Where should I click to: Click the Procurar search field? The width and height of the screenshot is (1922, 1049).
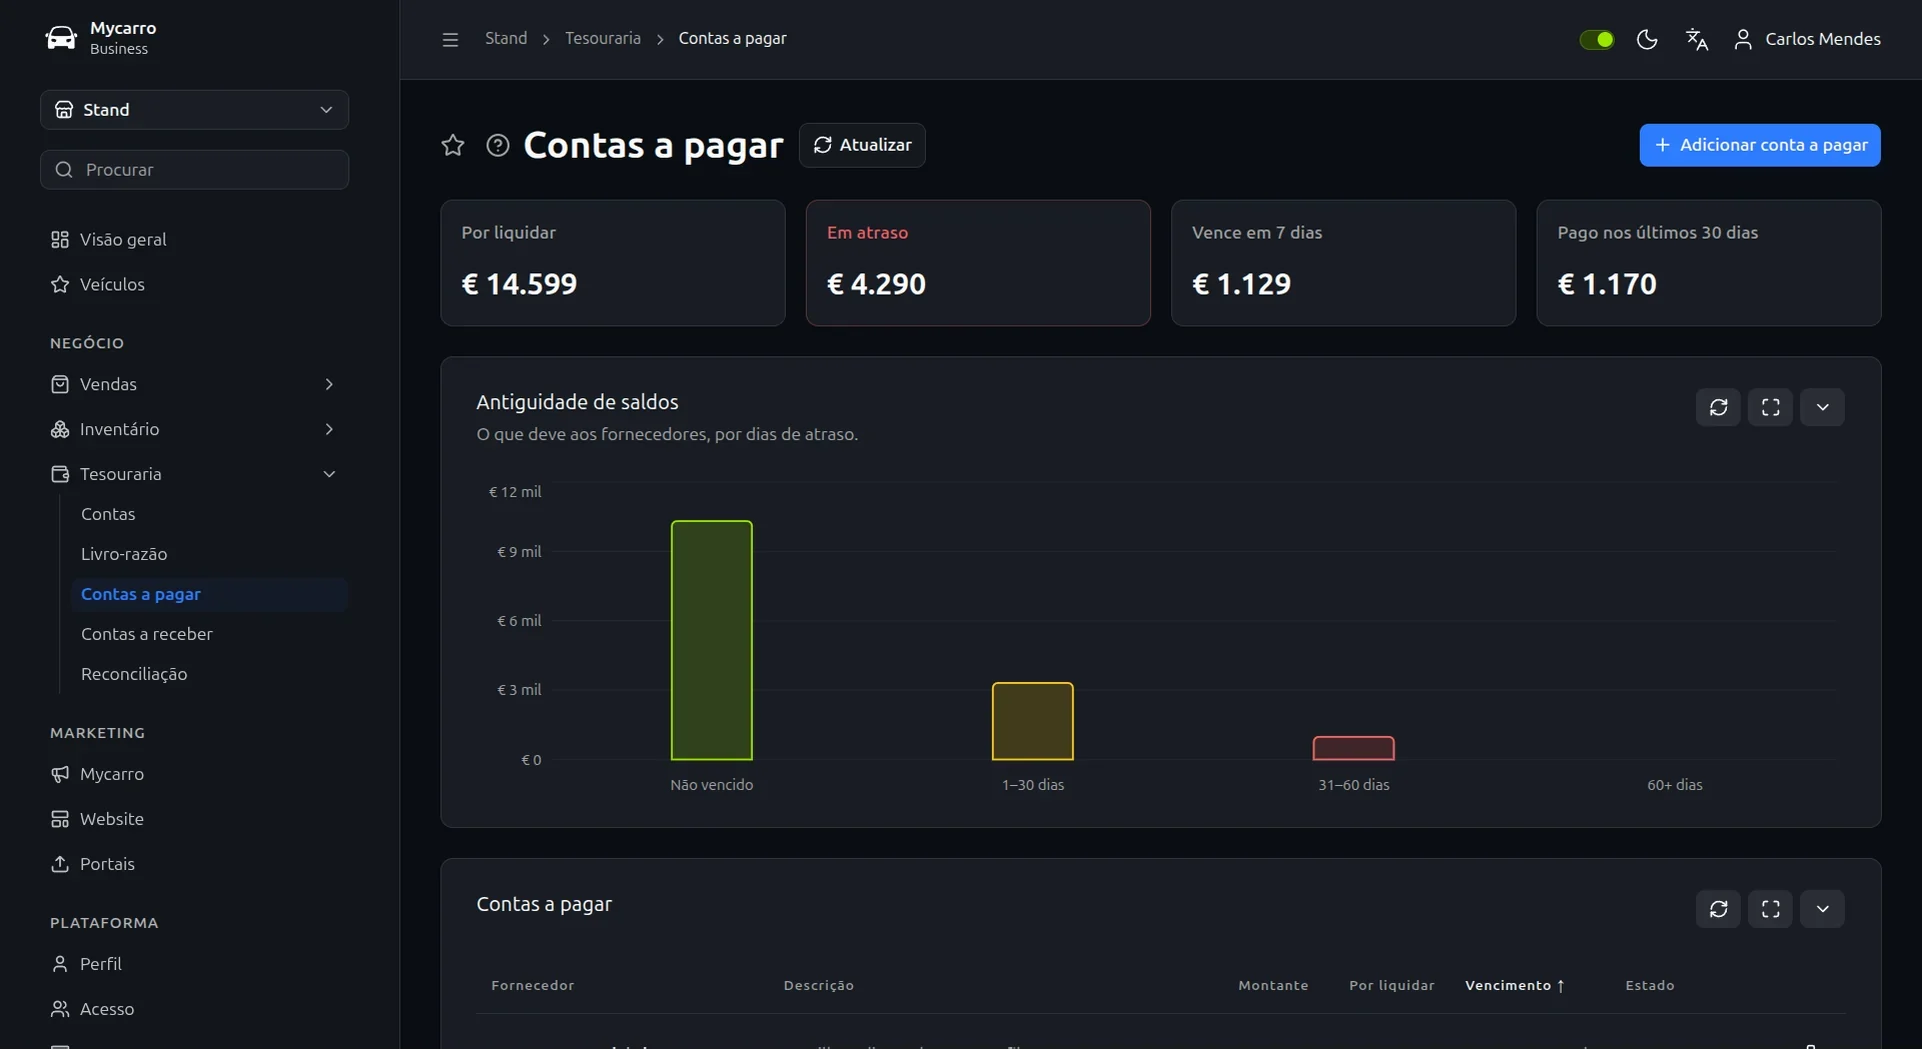[195, 170]
